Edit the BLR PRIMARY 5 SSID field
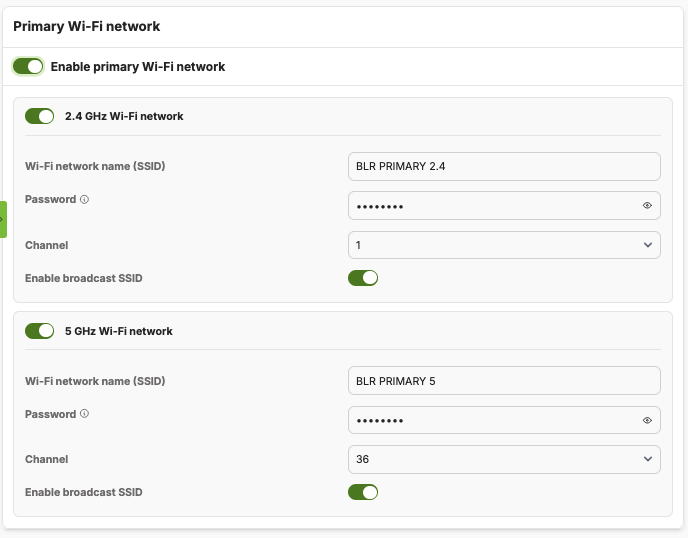Image resolution: width=688 pixels, height=538 pixels. click(504, 380)
